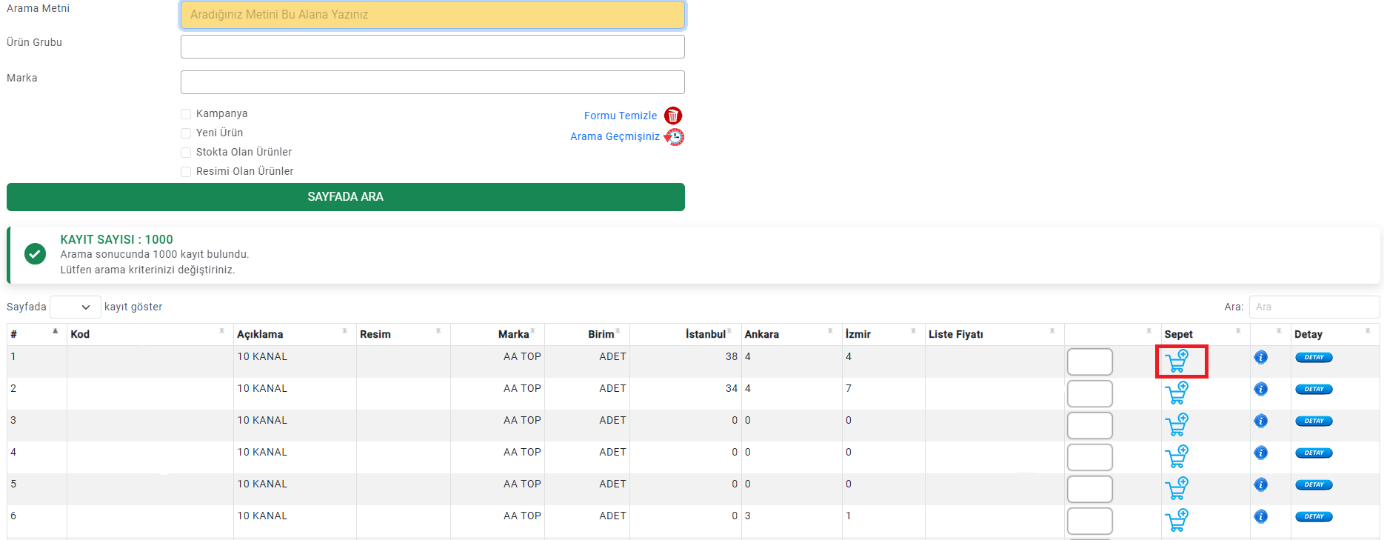
Task: Focus the Ara table search field
Action: point(1312,307)
